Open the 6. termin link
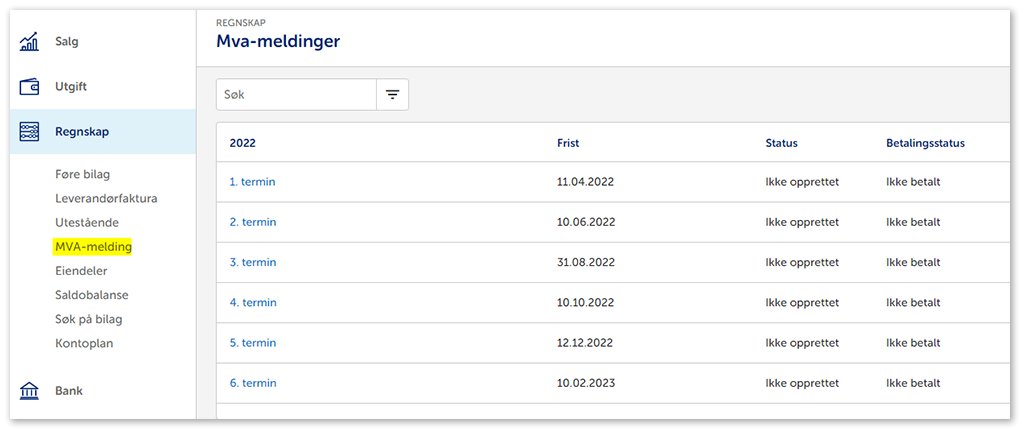 click(253, 383)
